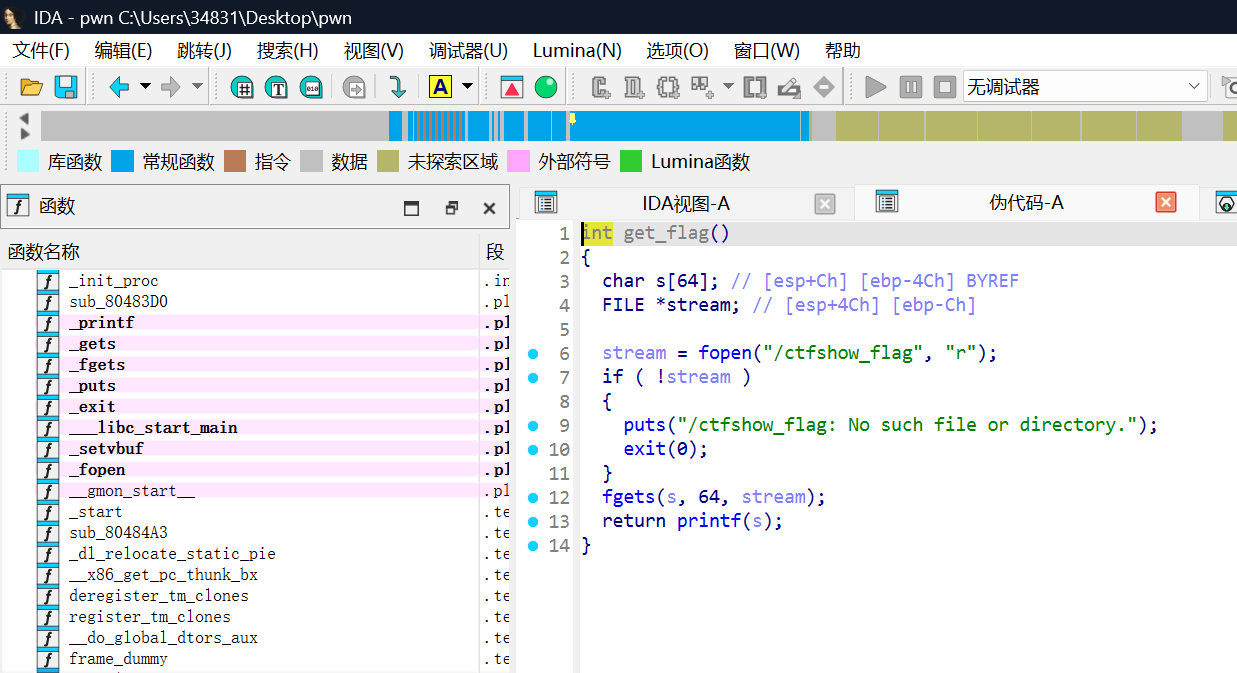Close the IDA视图-A tab
This screenshot has height=673, width=1237.
pyautogui.click(x=825, y=204)
